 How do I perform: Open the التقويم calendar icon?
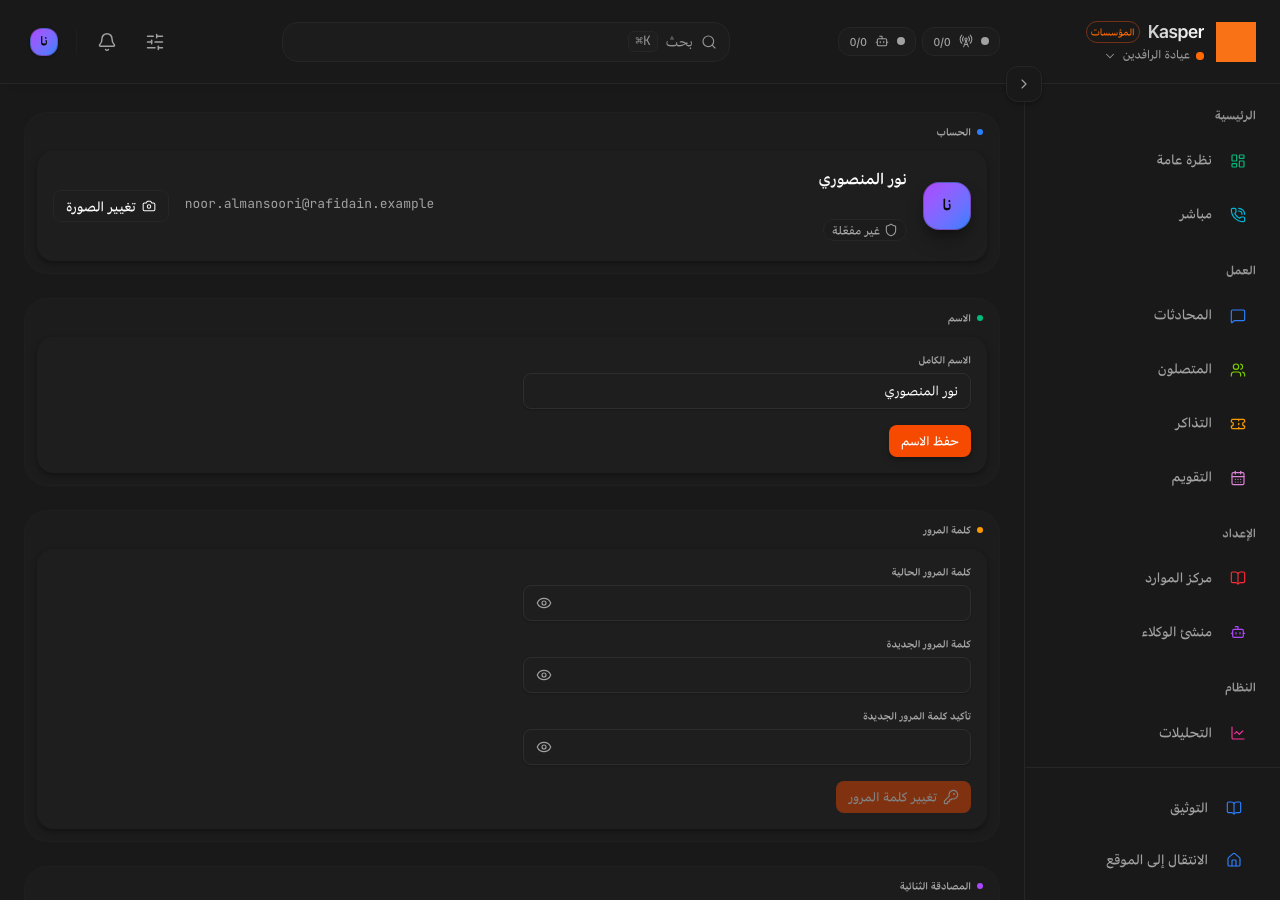(1238, 478)
